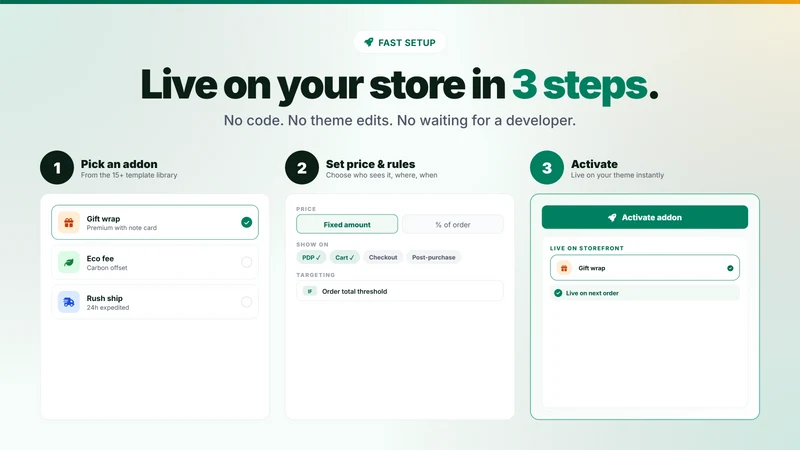The width and height of the screenshot is (800, 450).
Task: Toggle the PDP show-on chip
Action: [311, 258]
